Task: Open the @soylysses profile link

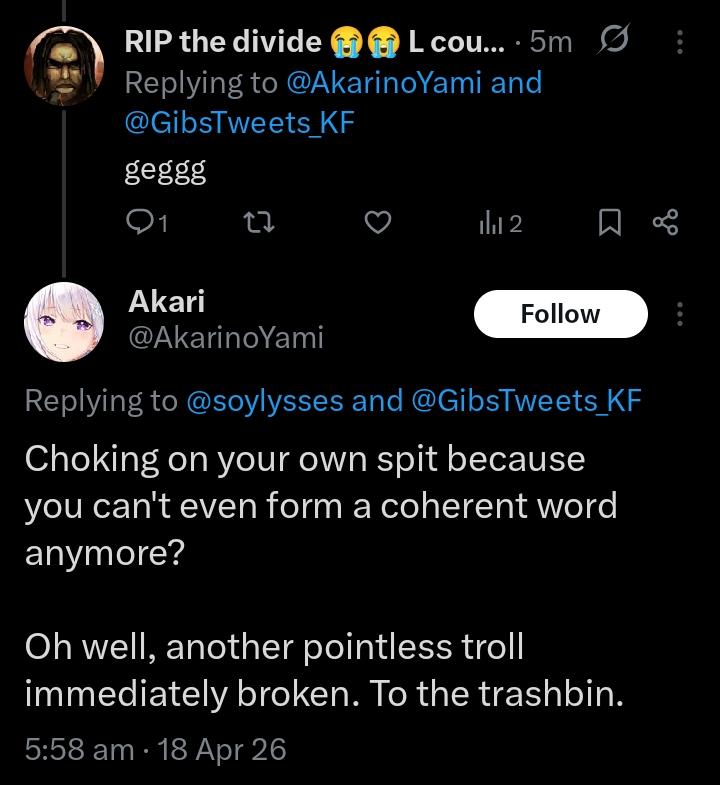Action: point(266,401)
